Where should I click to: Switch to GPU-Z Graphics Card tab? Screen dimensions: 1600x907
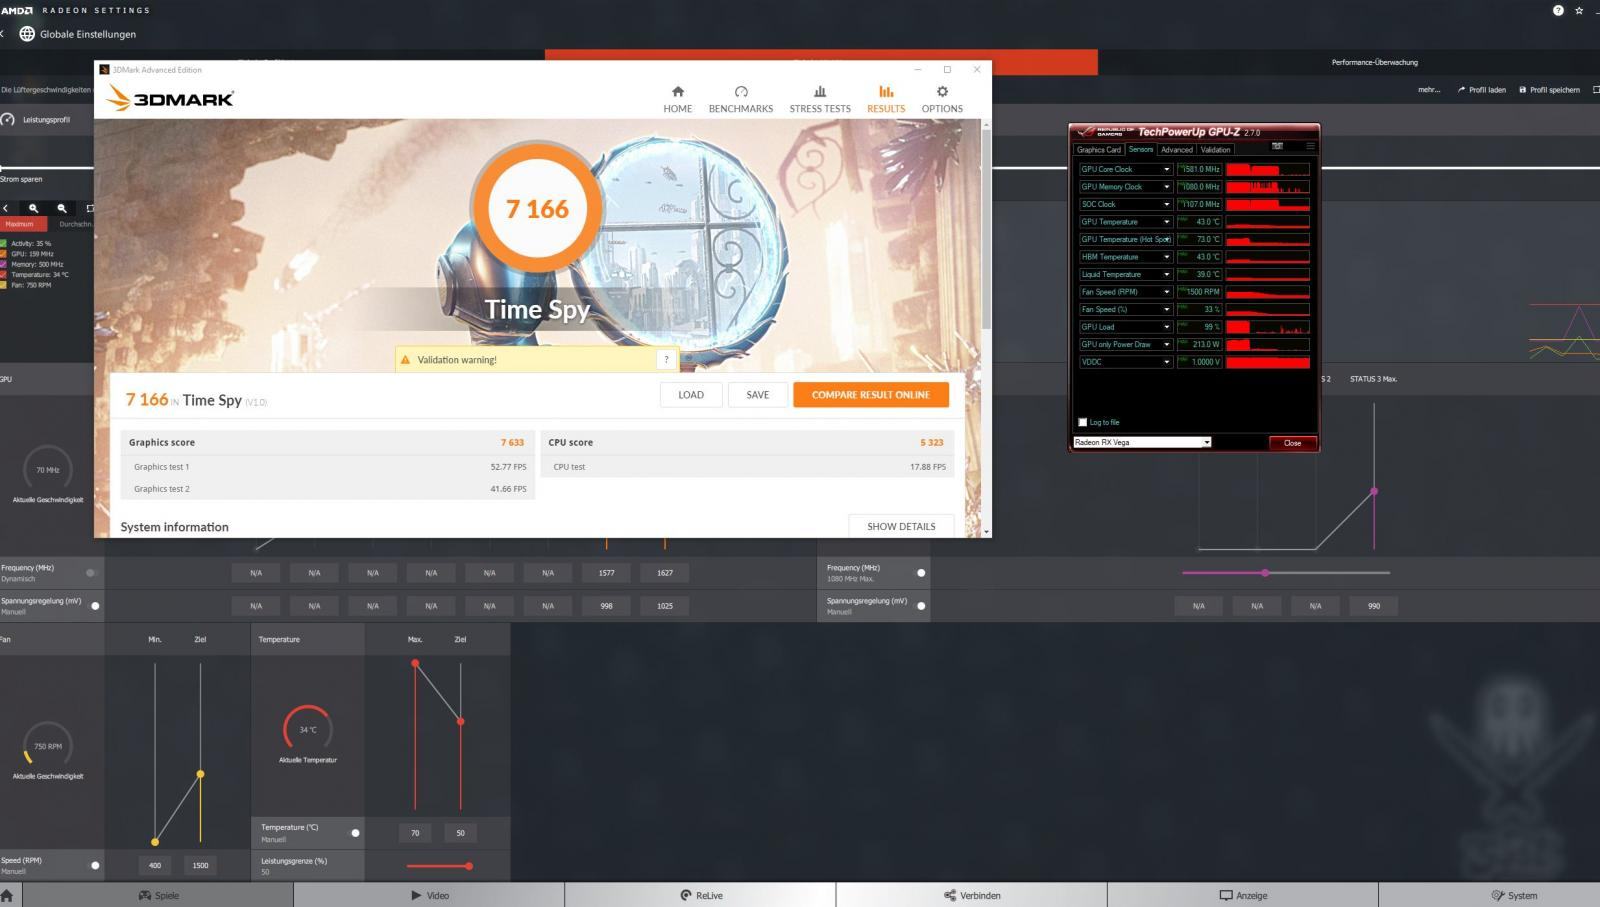tap(1099, 150)
